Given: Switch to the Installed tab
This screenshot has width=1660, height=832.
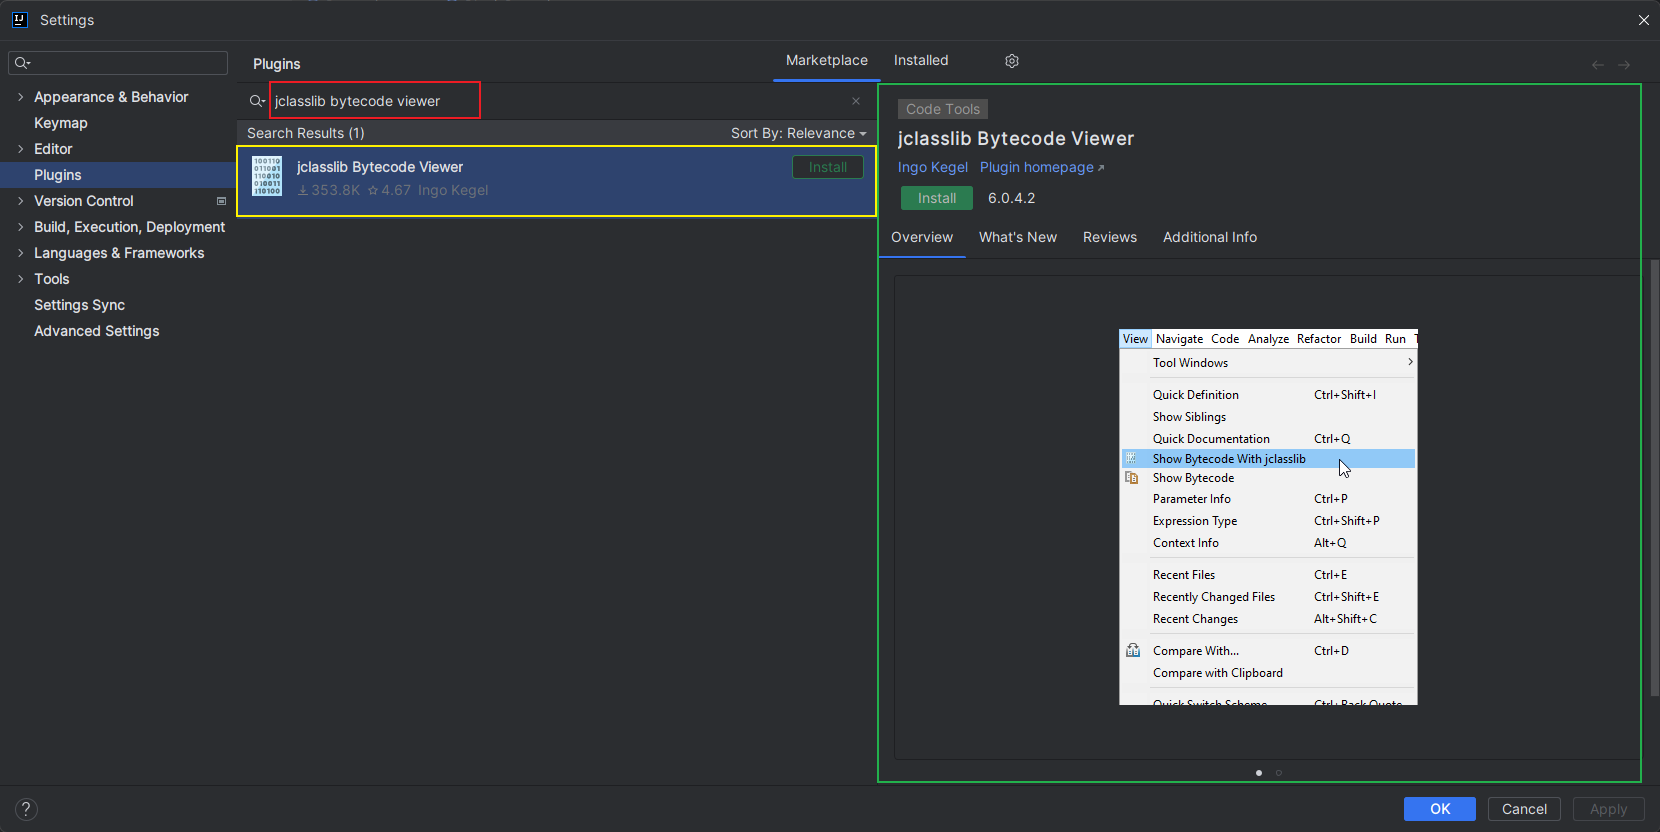Looking at the screenshot, I should pos(921,60).
